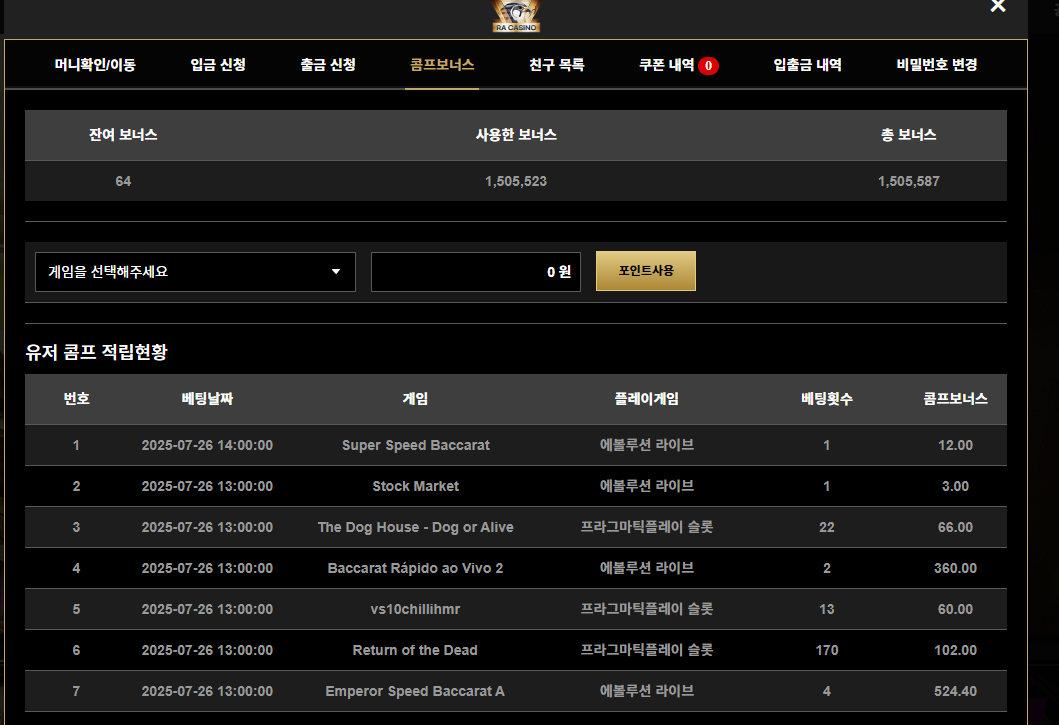Close the account dialog with the X
Screen dimensions: 1059x725
998,6
